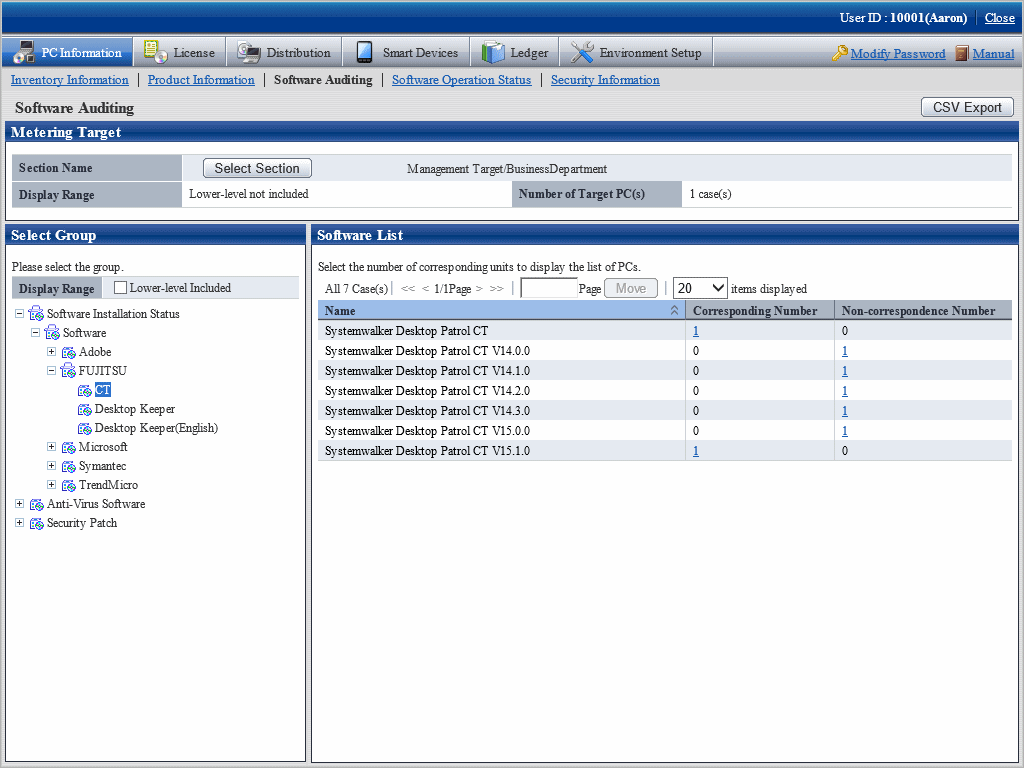Expand the Microsoft tree node
The width and height of the screenshot is (1024, 768).
[52, 447]
